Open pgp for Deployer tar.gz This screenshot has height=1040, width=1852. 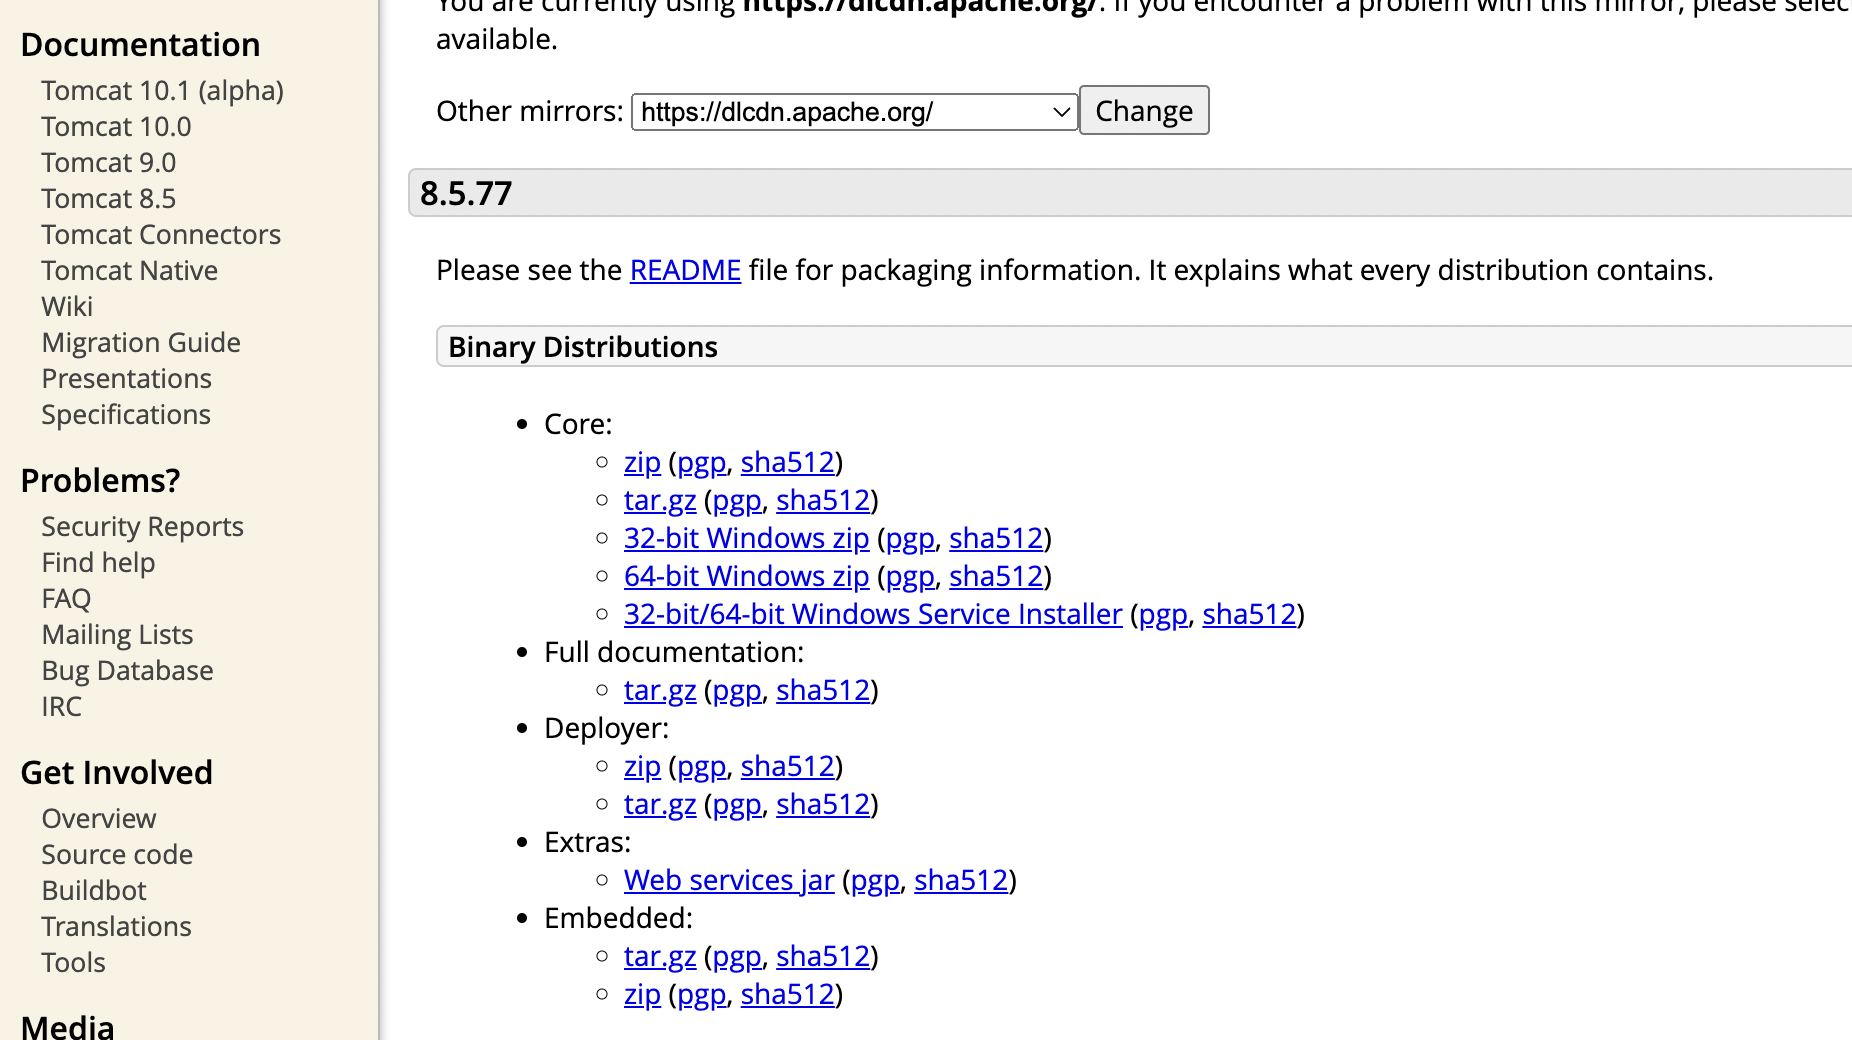[x=737, y=804]
